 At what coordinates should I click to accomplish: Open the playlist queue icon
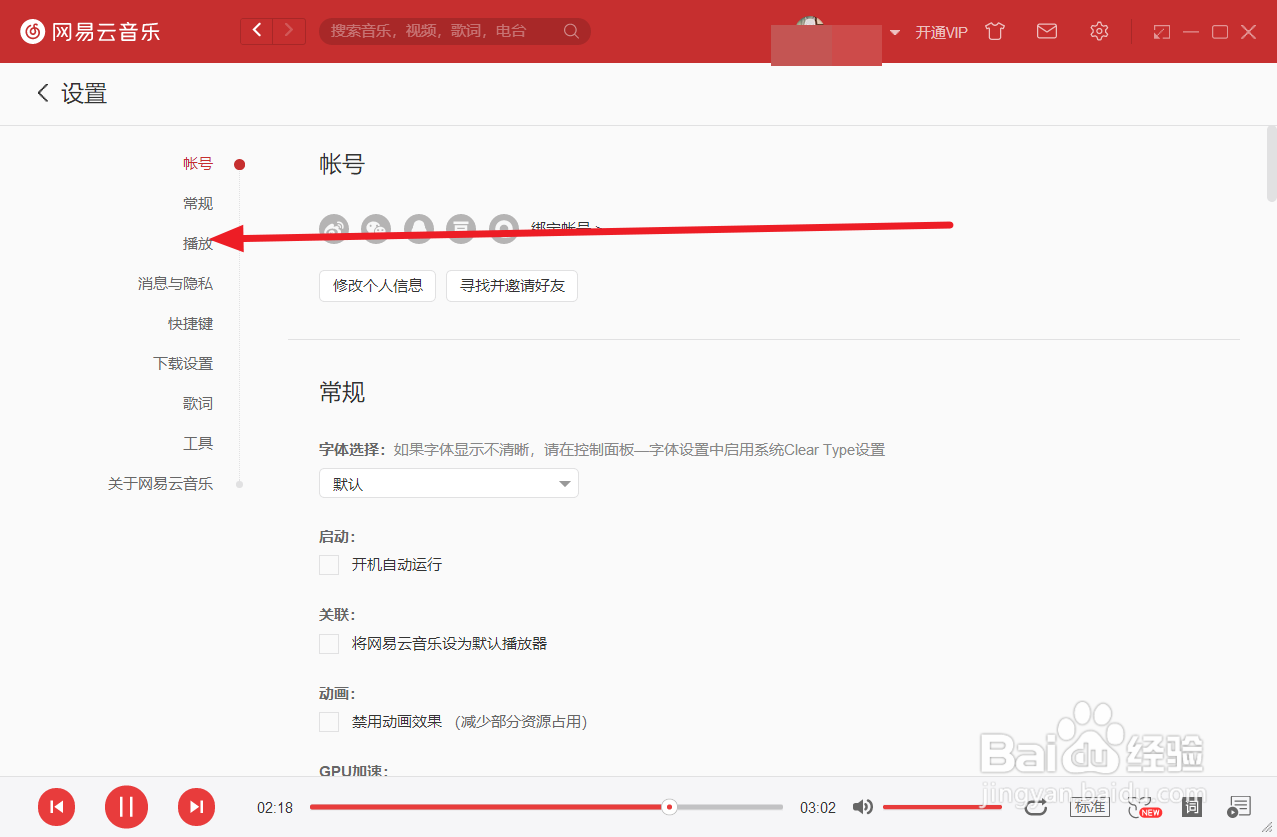1240,806
